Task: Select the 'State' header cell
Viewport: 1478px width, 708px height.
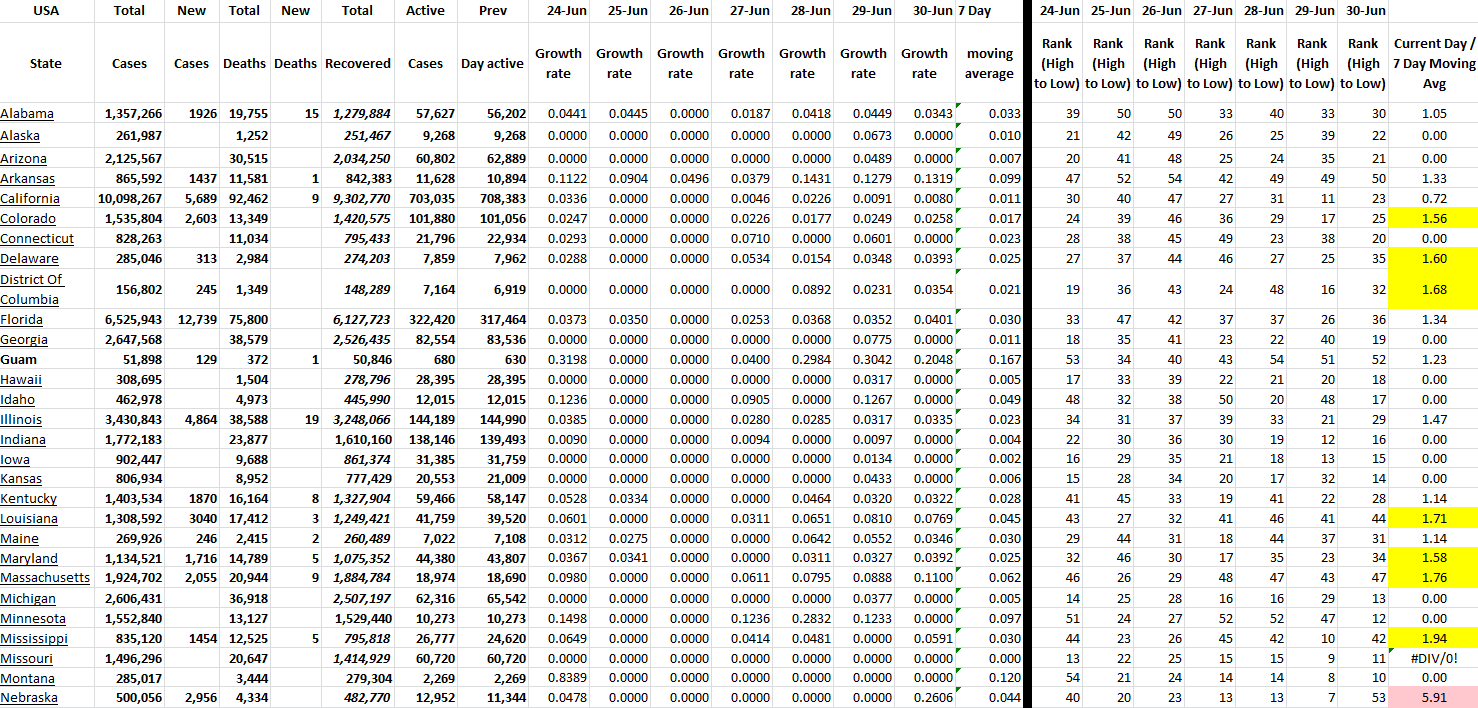Action: [x=46, y=63]
